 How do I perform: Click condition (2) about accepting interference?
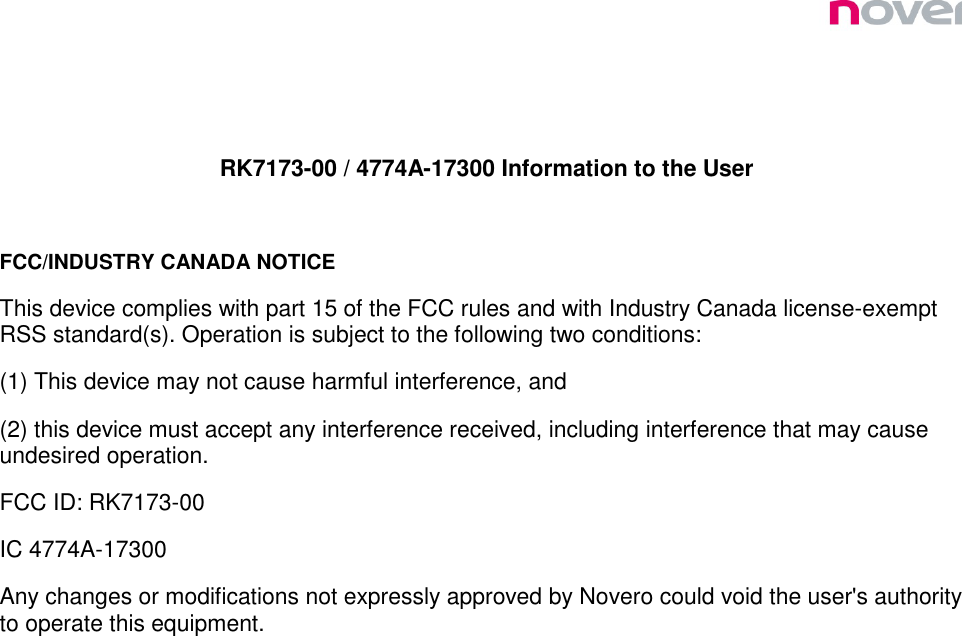pyautogui.click(x=464, y=442)
